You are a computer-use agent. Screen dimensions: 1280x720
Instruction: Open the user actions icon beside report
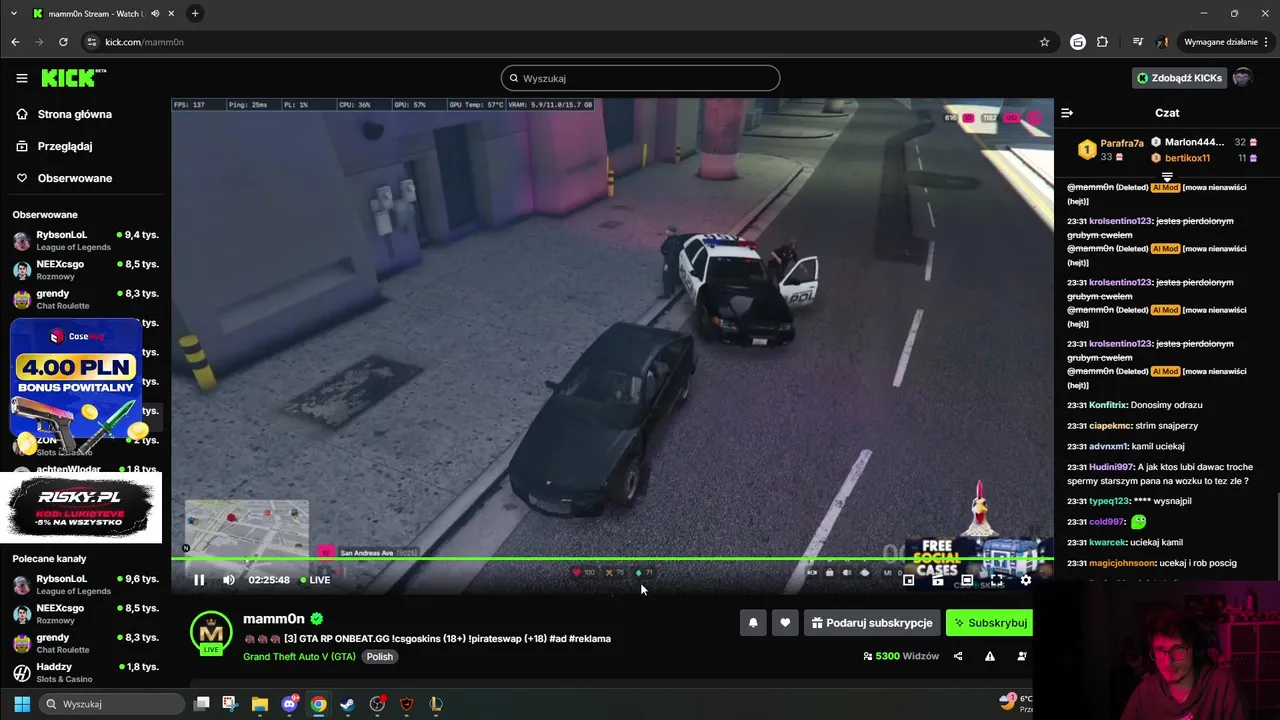point(1022,656)
